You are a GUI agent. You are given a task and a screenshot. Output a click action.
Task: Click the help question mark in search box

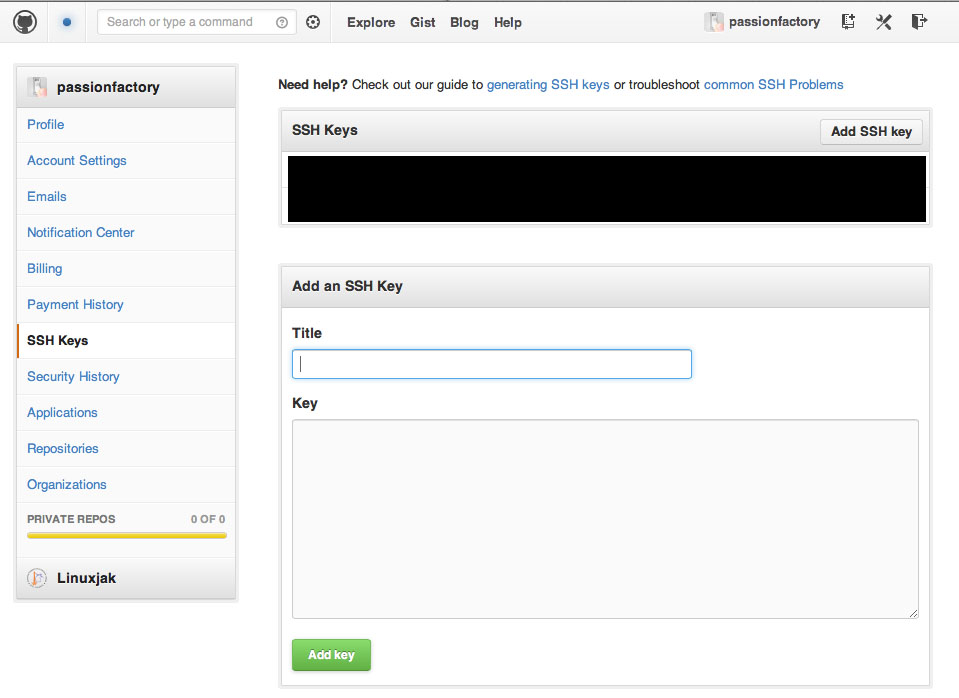[x=281, y=23]
